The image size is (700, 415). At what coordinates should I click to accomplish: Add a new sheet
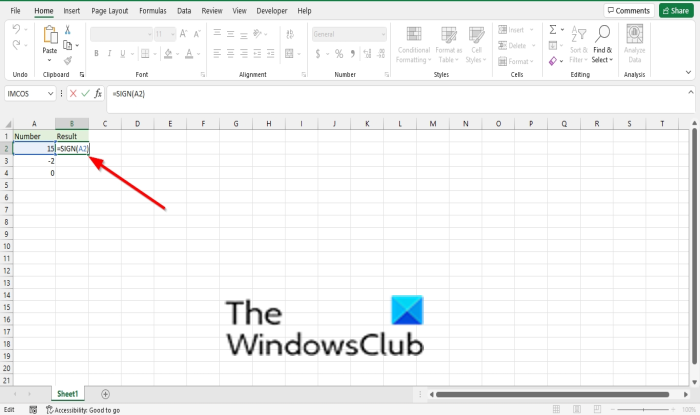click(105, 394)
